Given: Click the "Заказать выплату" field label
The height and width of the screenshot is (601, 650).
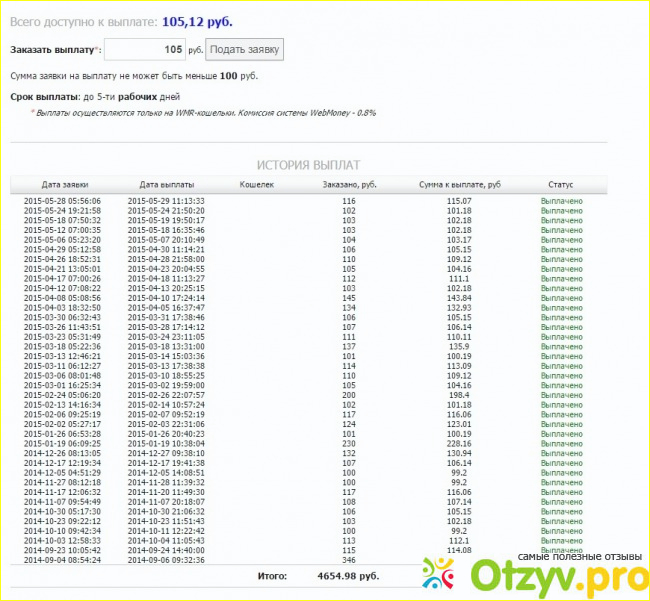Looking at the screenshot, I should [x=54, y=49].
